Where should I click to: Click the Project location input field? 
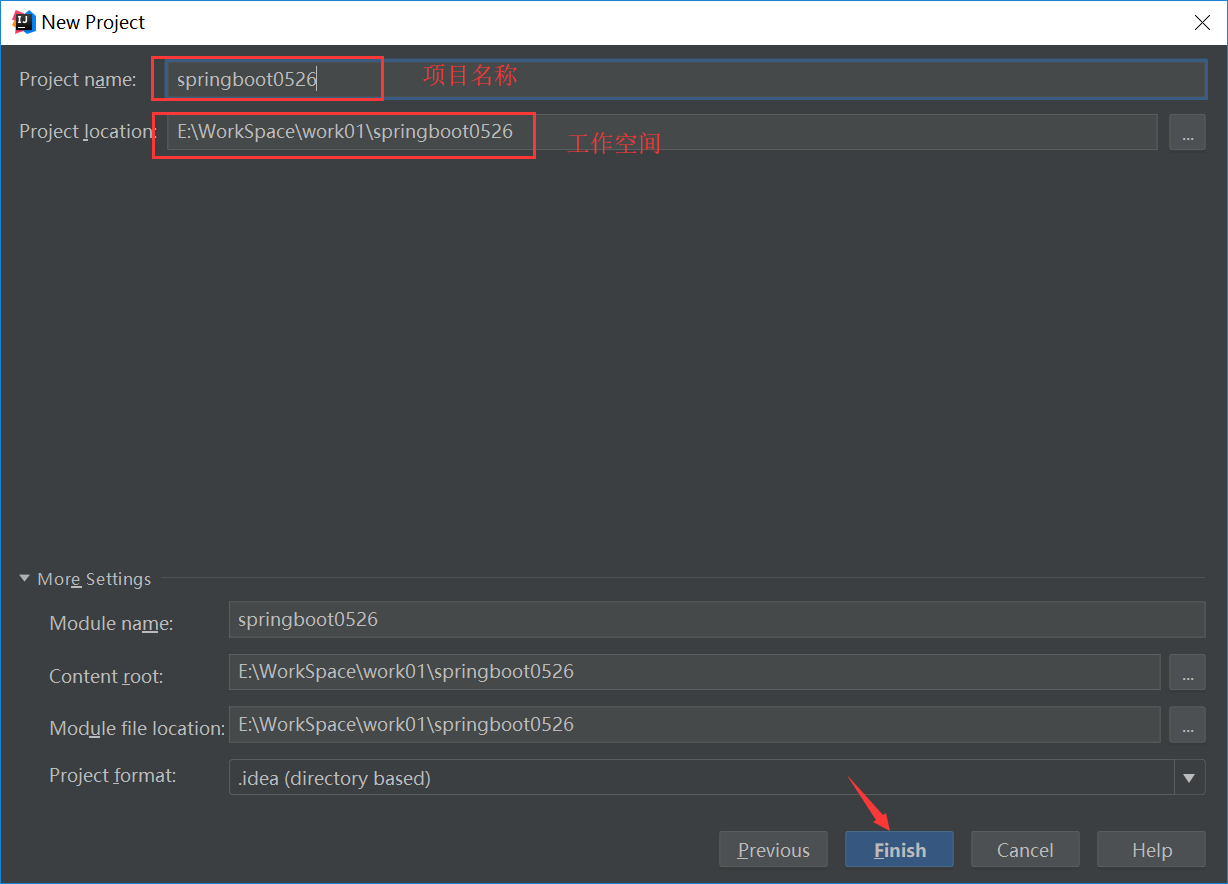(662, 132)
